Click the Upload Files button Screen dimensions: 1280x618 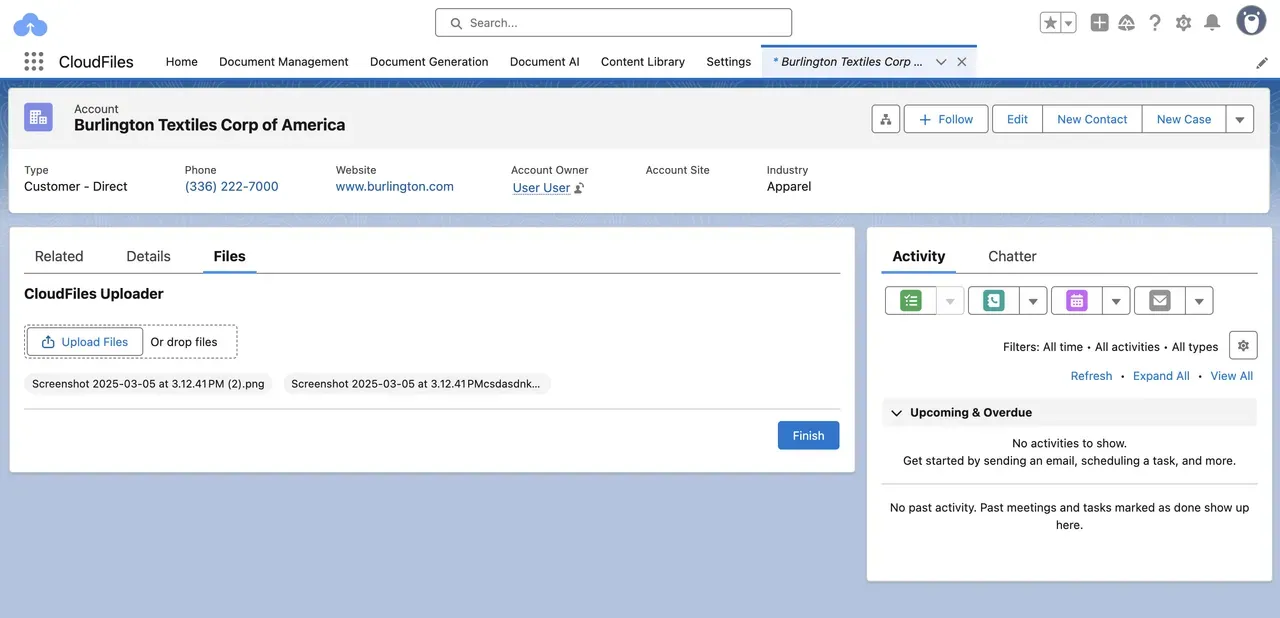tap(84, 341)
